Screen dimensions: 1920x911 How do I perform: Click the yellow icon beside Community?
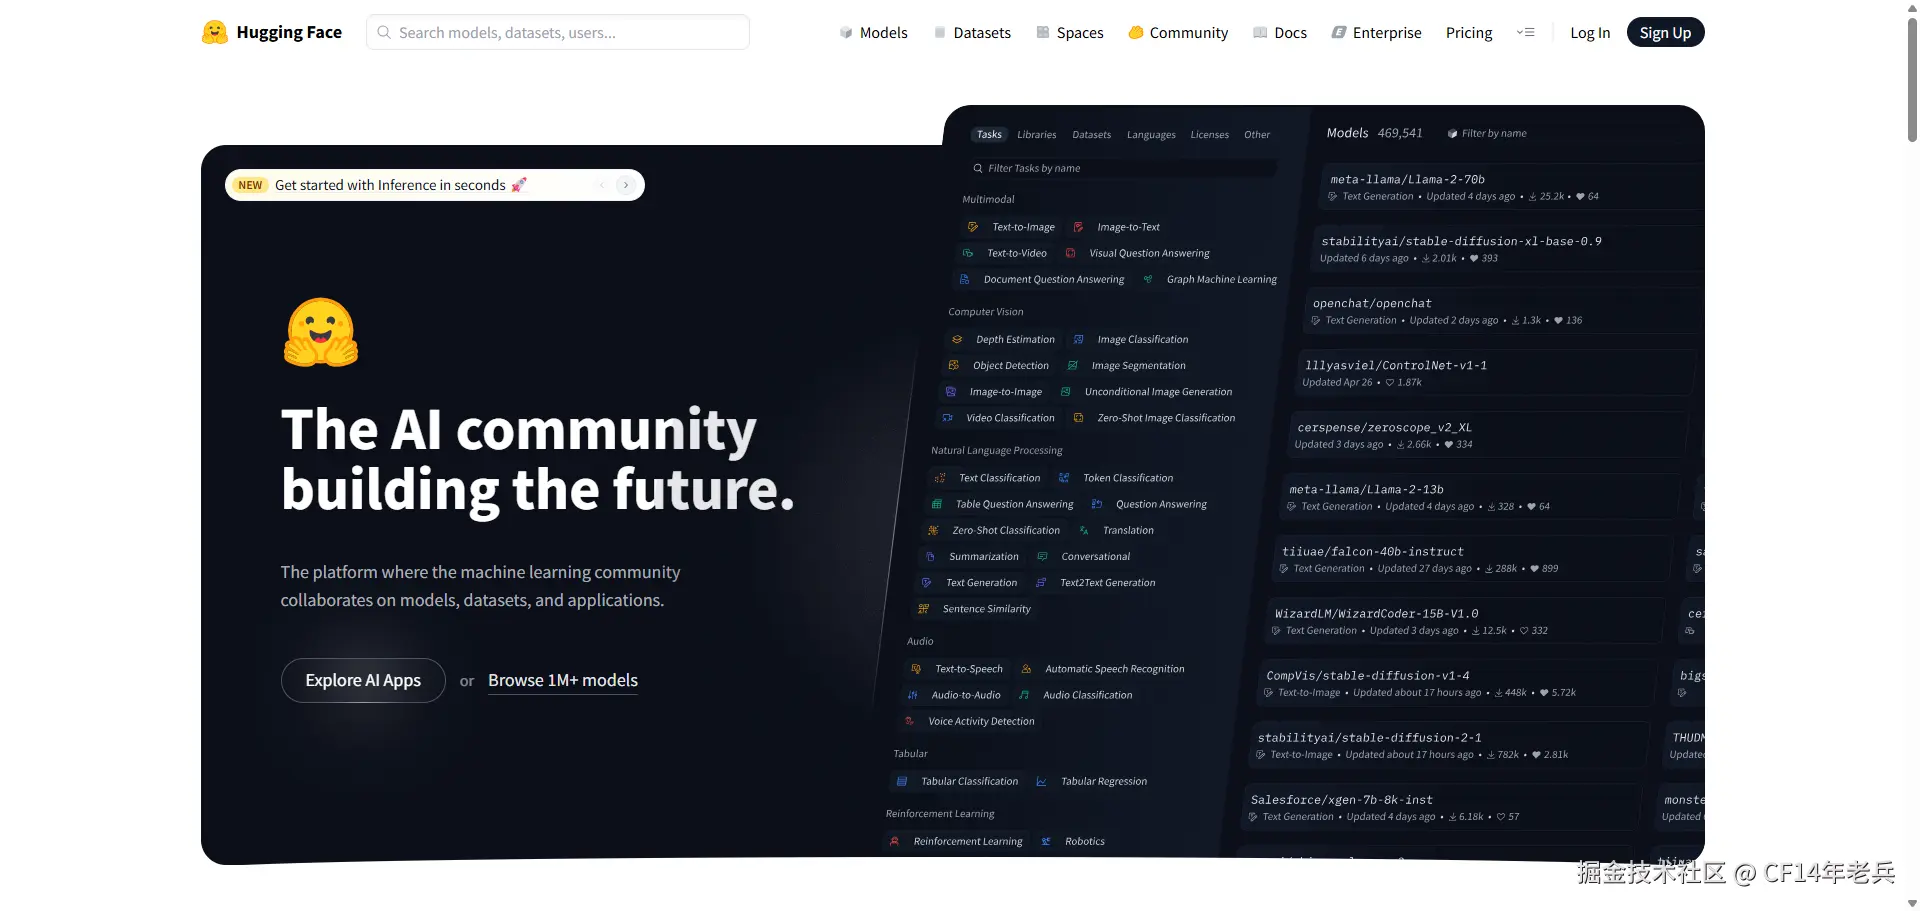pyautogui.click(x=1136, y=33)
